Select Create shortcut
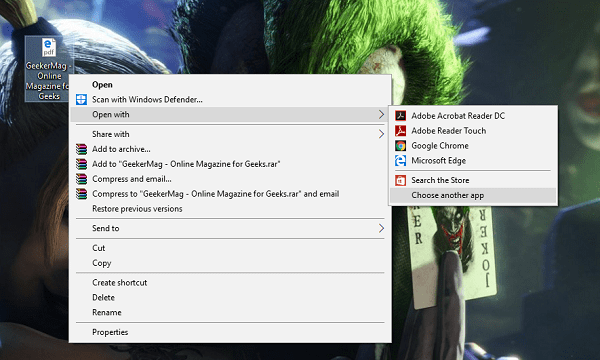The height and width of the screenshot is (360, 600). click(230, 282)
